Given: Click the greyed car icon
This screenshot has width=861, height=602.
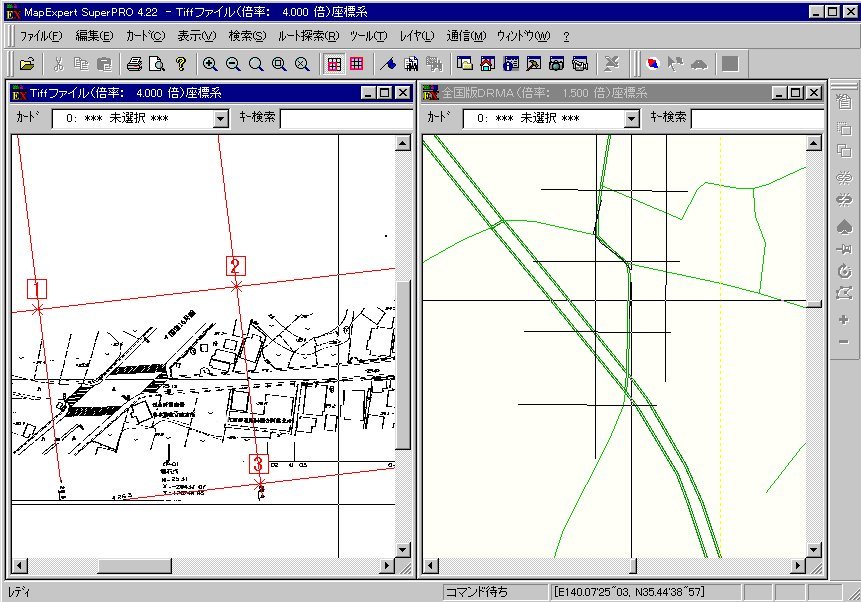Looking at the screenshot, I should 698,64.
